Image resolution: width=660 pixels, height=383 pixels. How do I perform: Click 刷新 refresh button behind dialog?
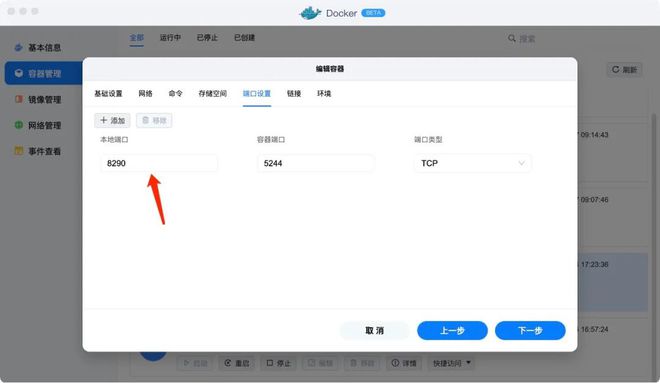pos(624,69)
